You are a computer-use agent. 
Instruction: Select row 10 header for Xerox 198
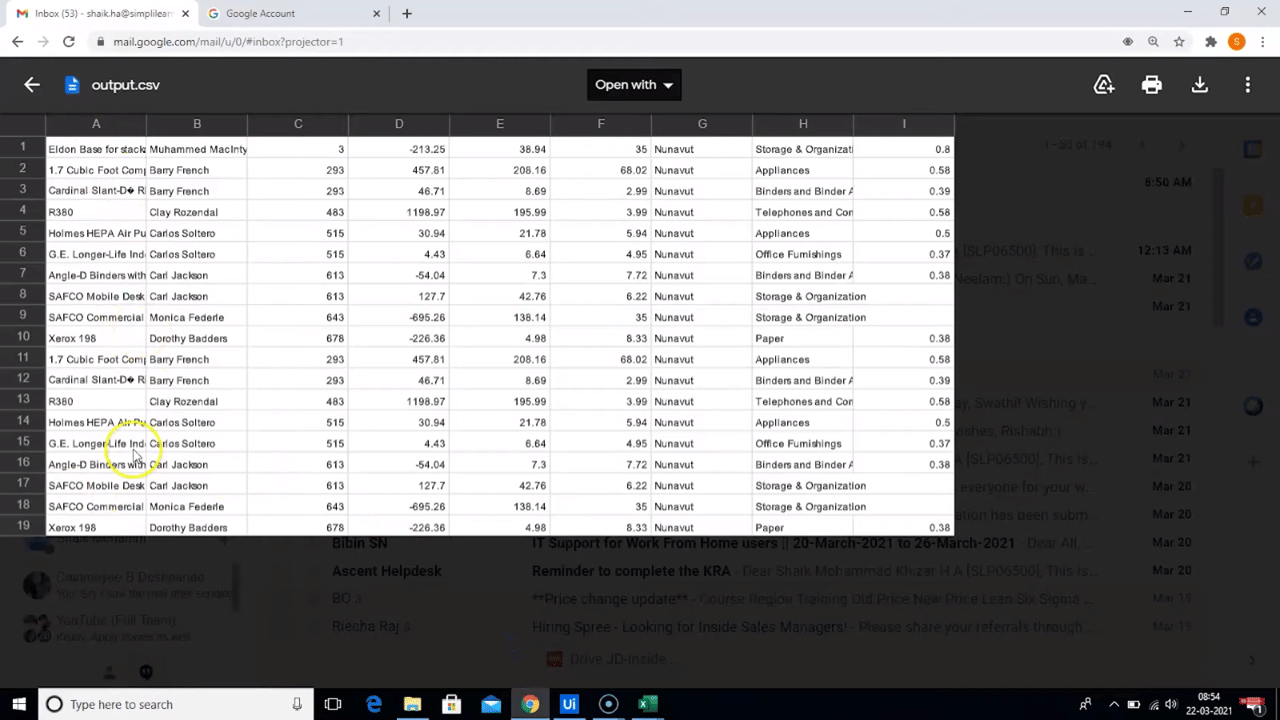(23, 338)
